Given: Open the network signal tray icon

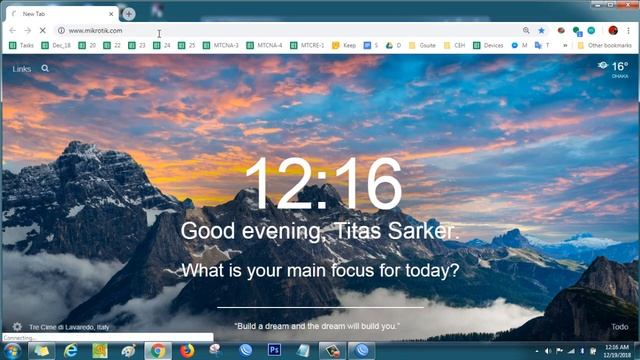Looking at the screenshot, I should [571, 351].
